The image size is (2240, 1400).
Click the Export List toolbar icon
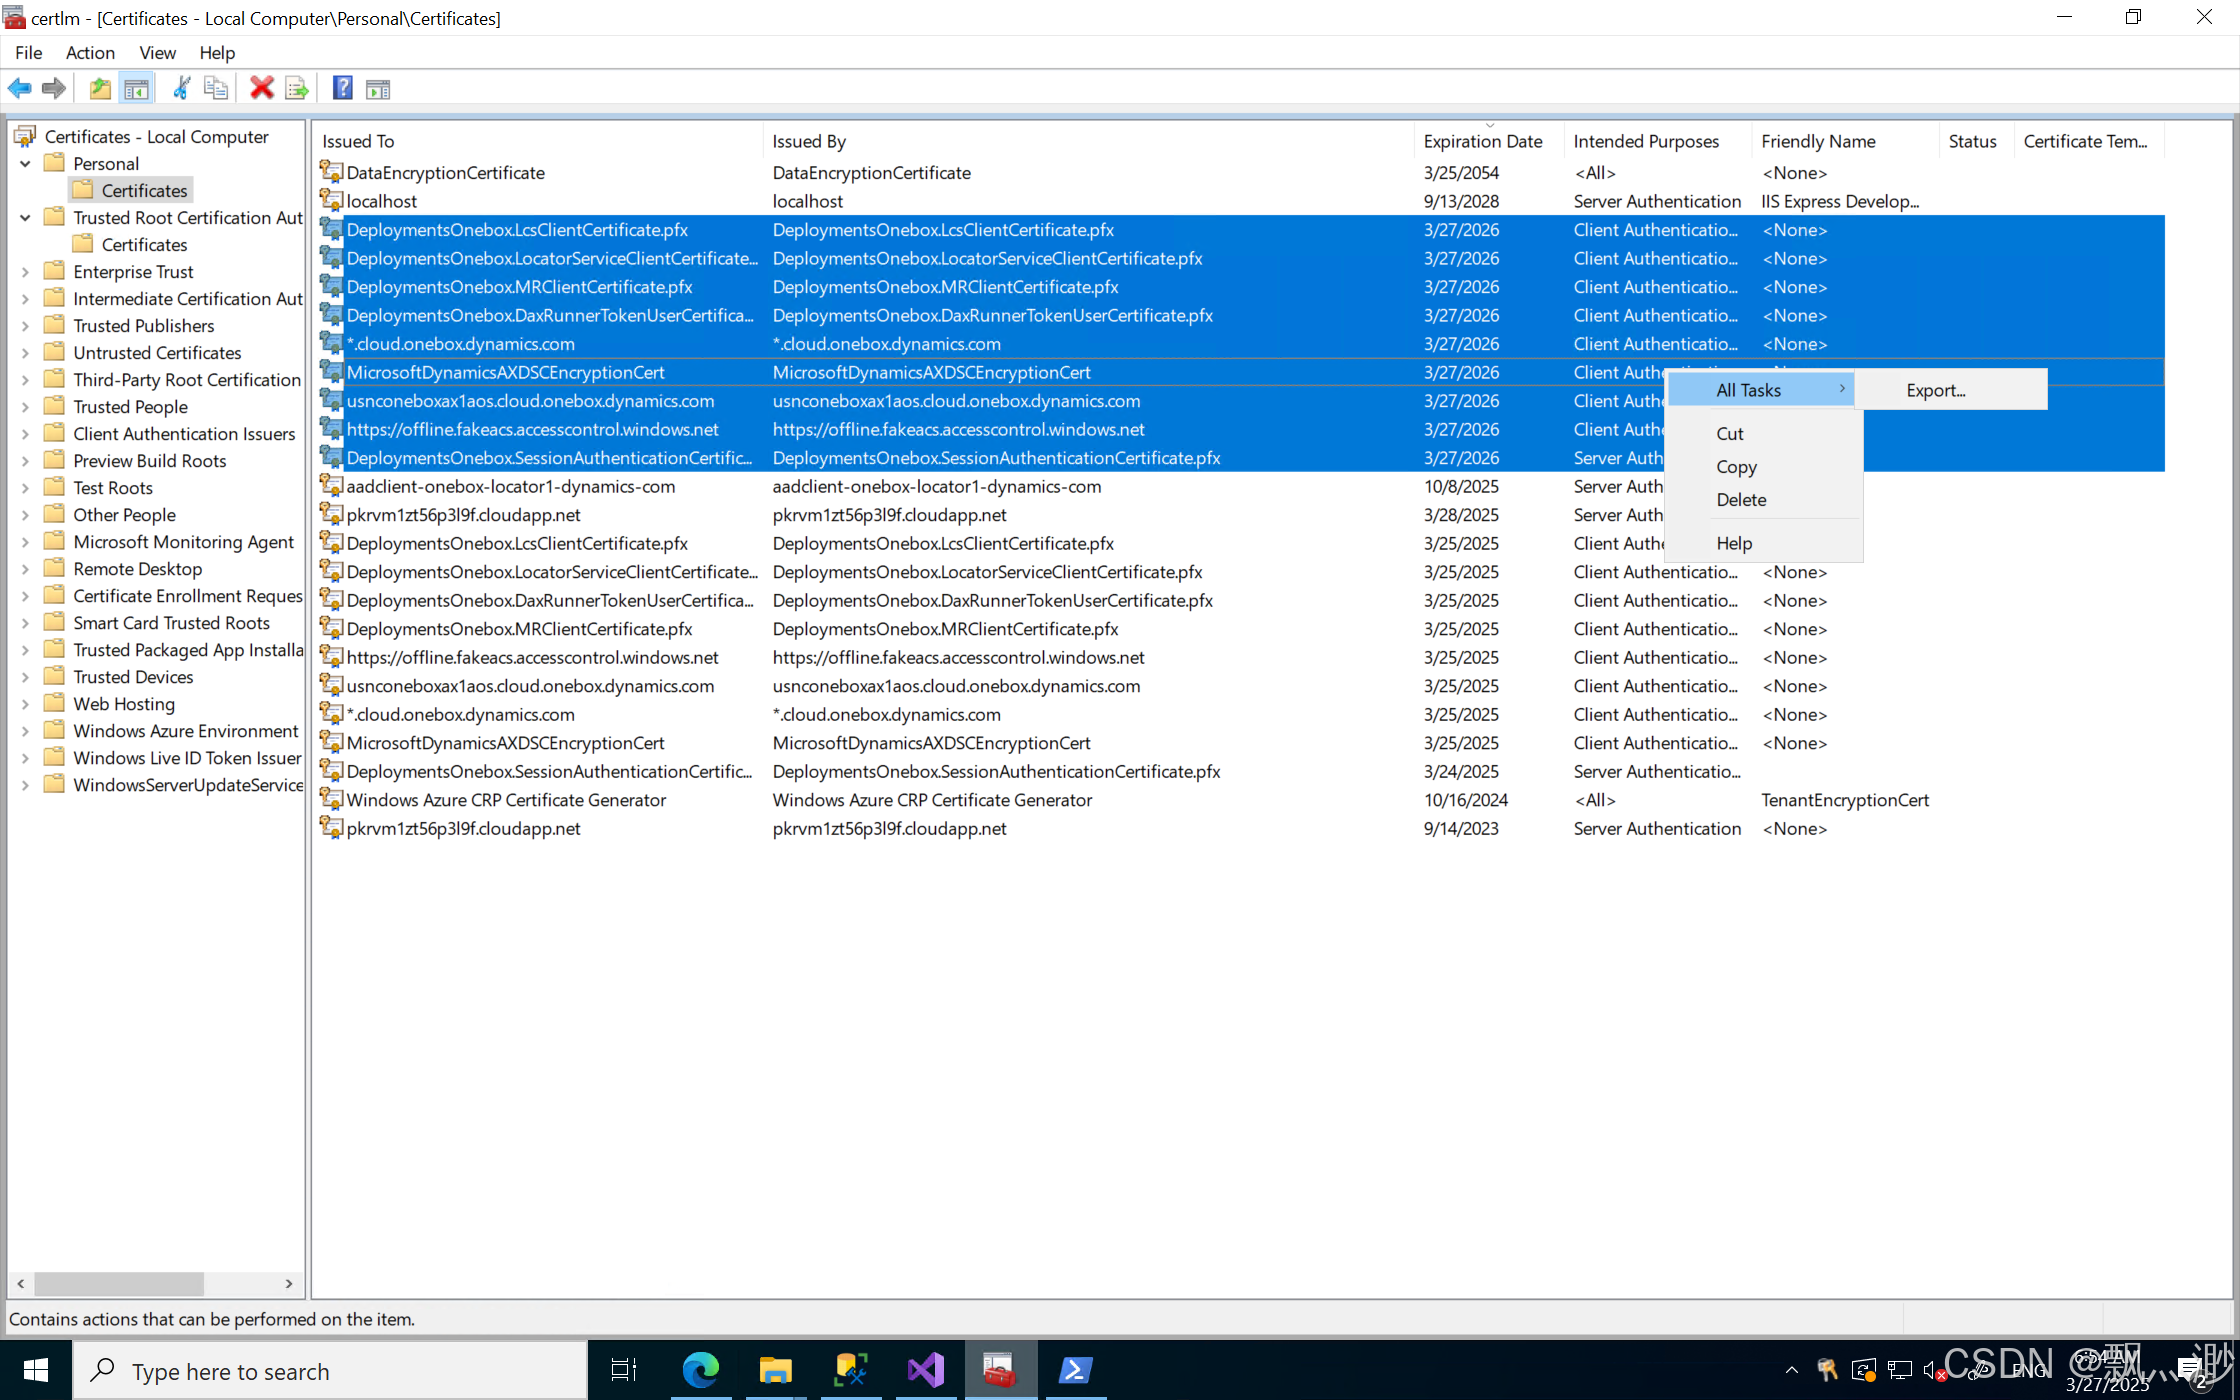pos(297,89)
